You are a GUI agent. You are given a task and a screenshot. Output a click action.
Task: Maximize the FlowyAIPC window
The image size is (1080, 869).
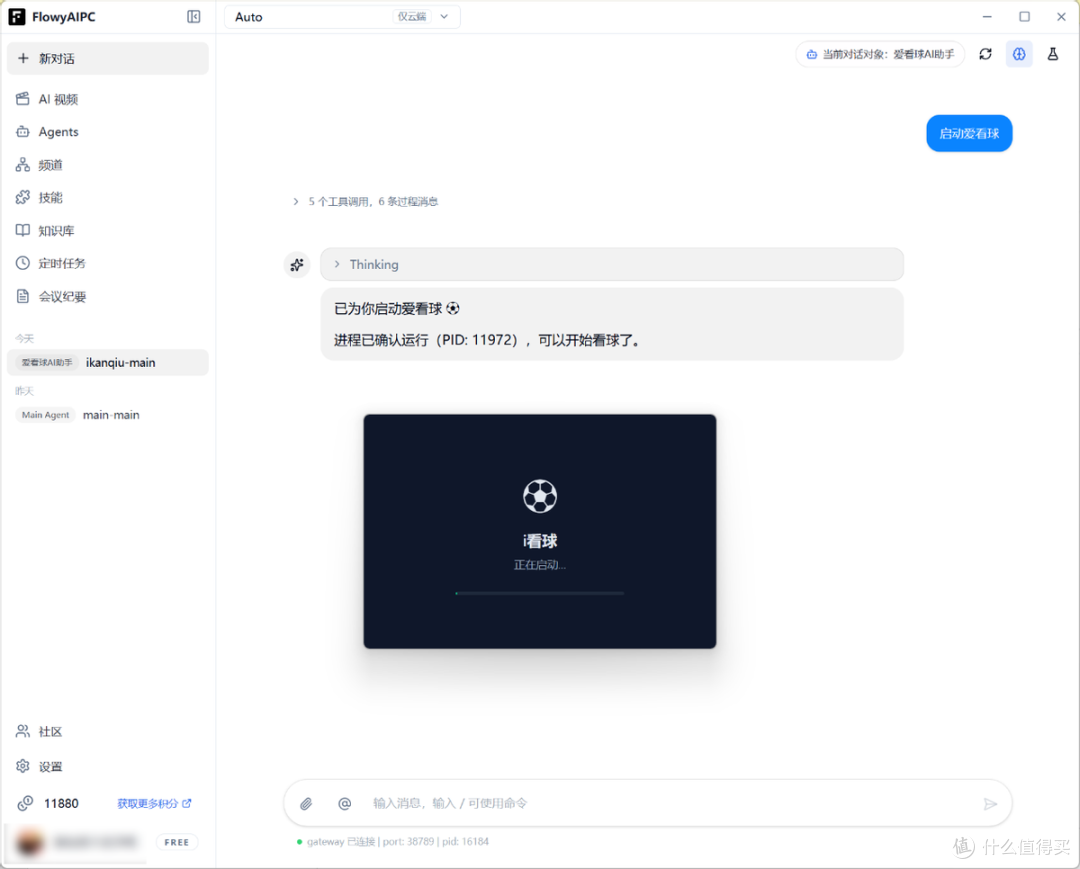(x=1024, y=17)
